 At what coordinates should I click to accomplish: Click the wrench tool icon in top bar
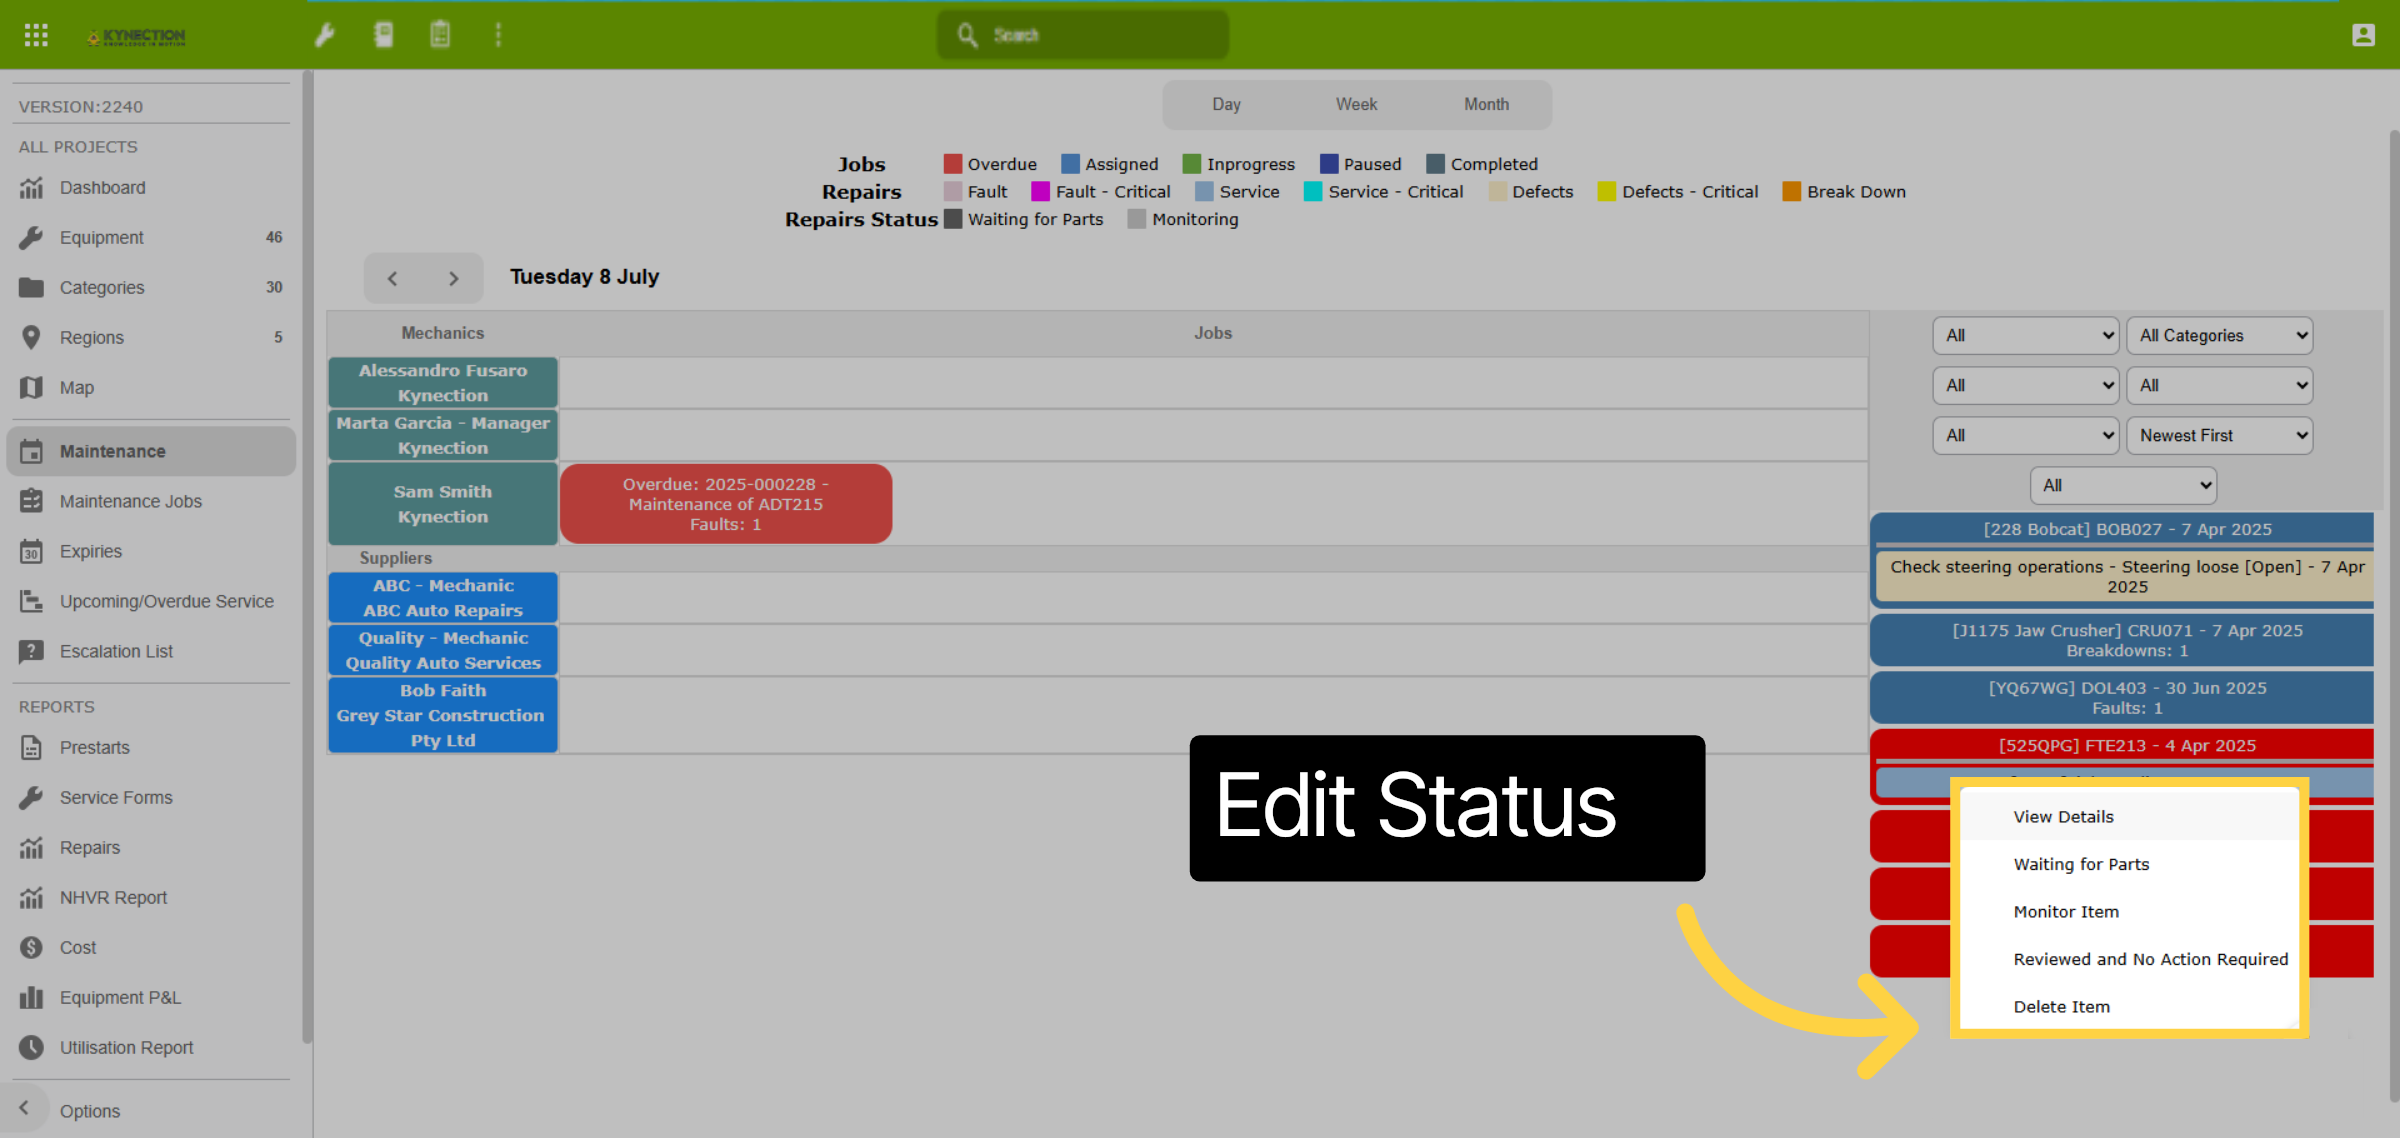(x=325, y=35)
